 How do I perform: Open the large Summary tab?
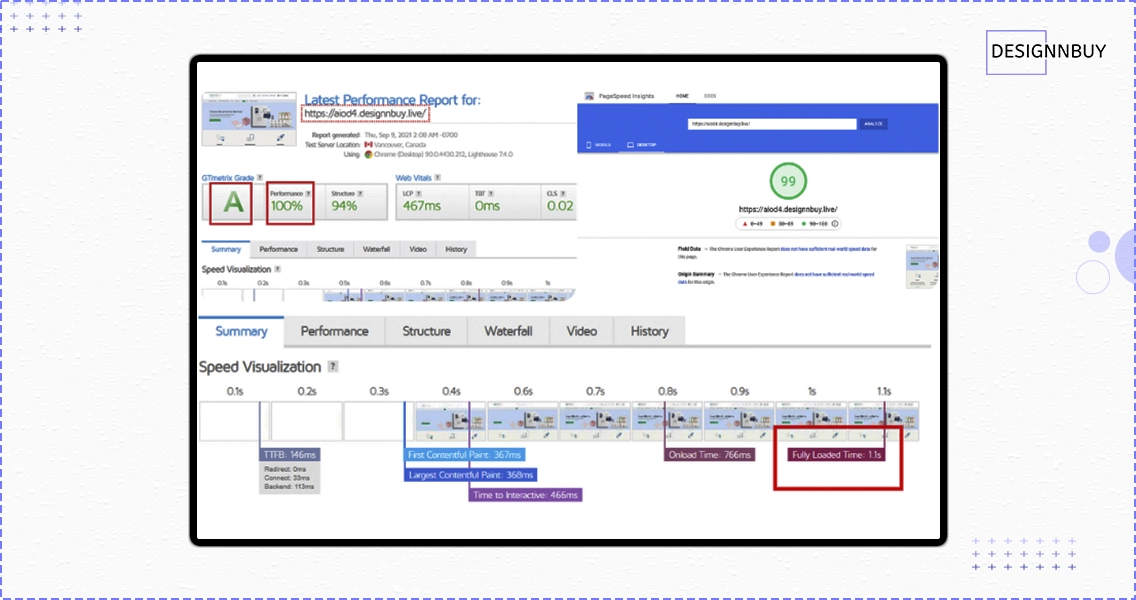click(241, 331)
